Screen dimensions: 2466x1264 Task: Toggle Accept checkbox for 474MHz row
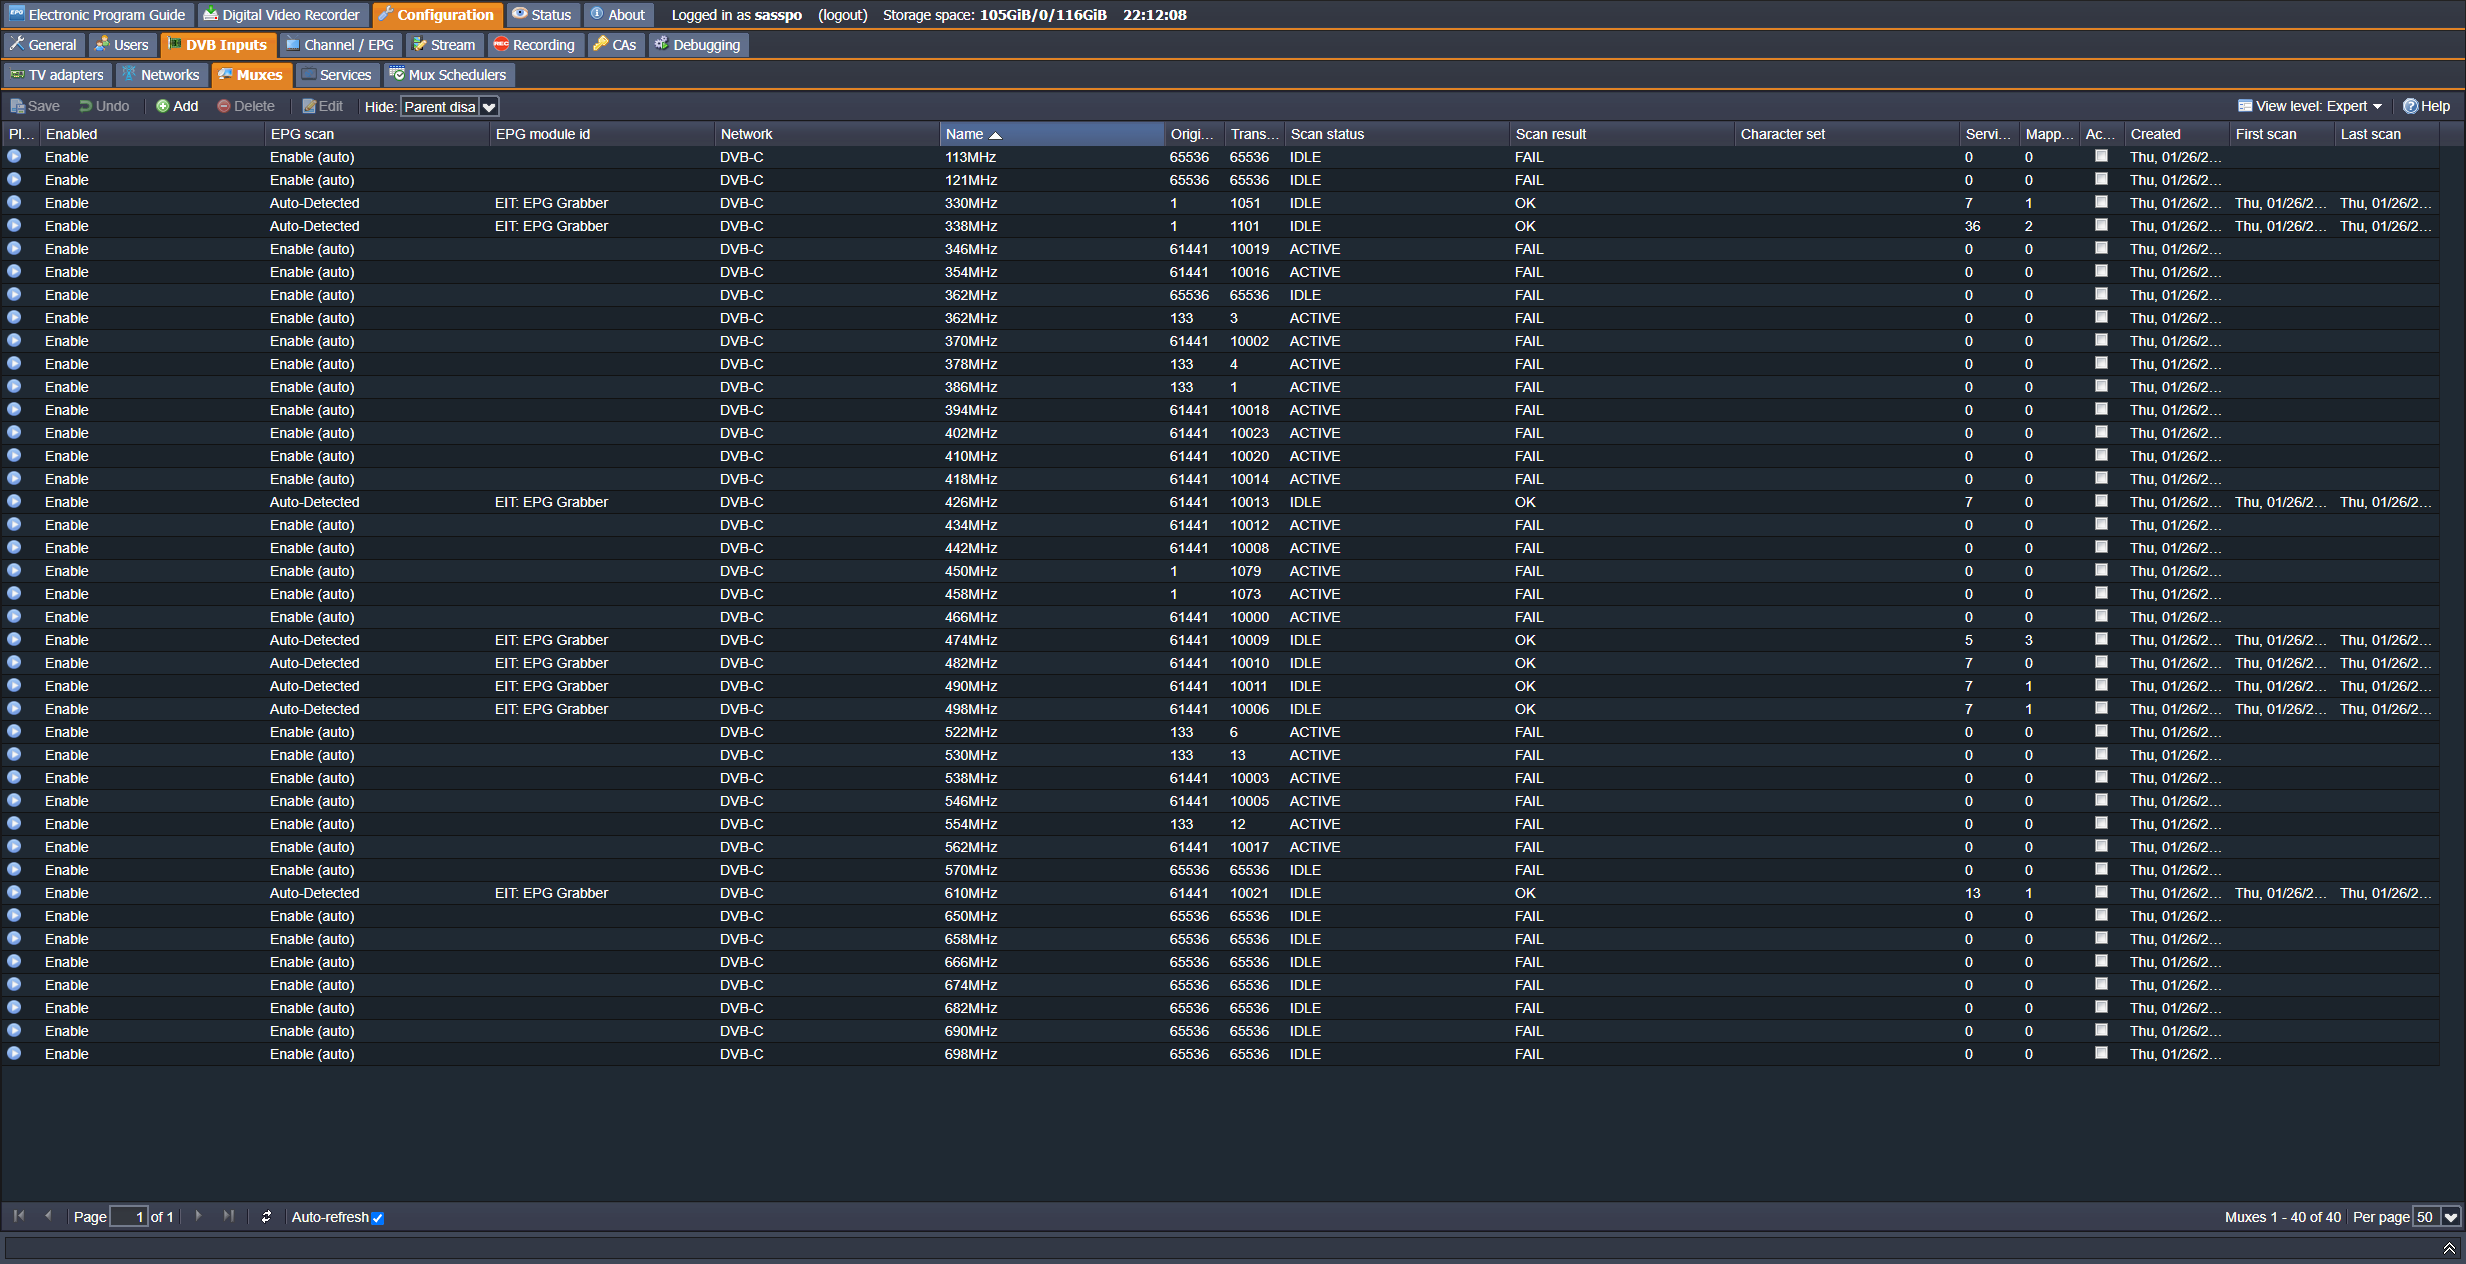(x=2101, y=639)
